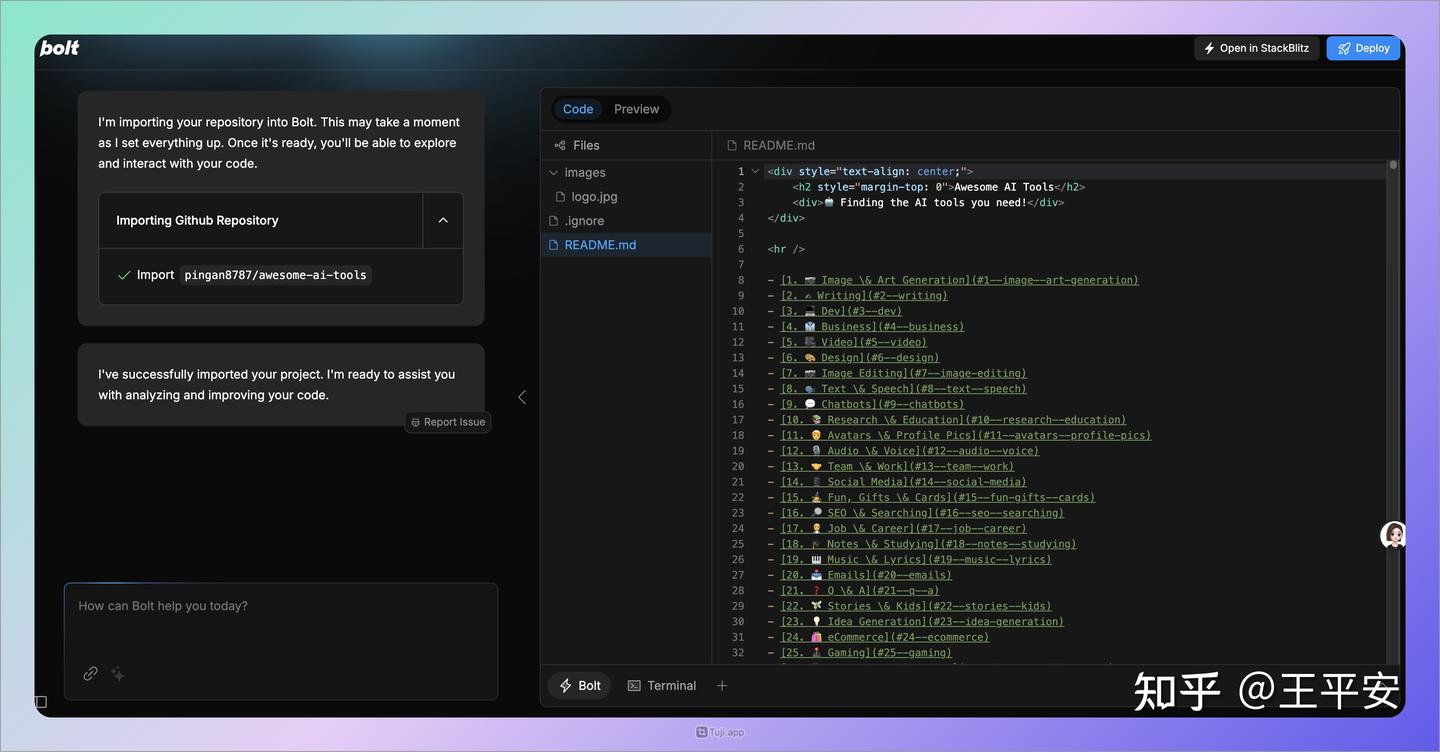Focus the 'How can Bolt help you today?' input
This screenshot has width=1440, height=752.
pyautogui.click(x=281, y=606)
